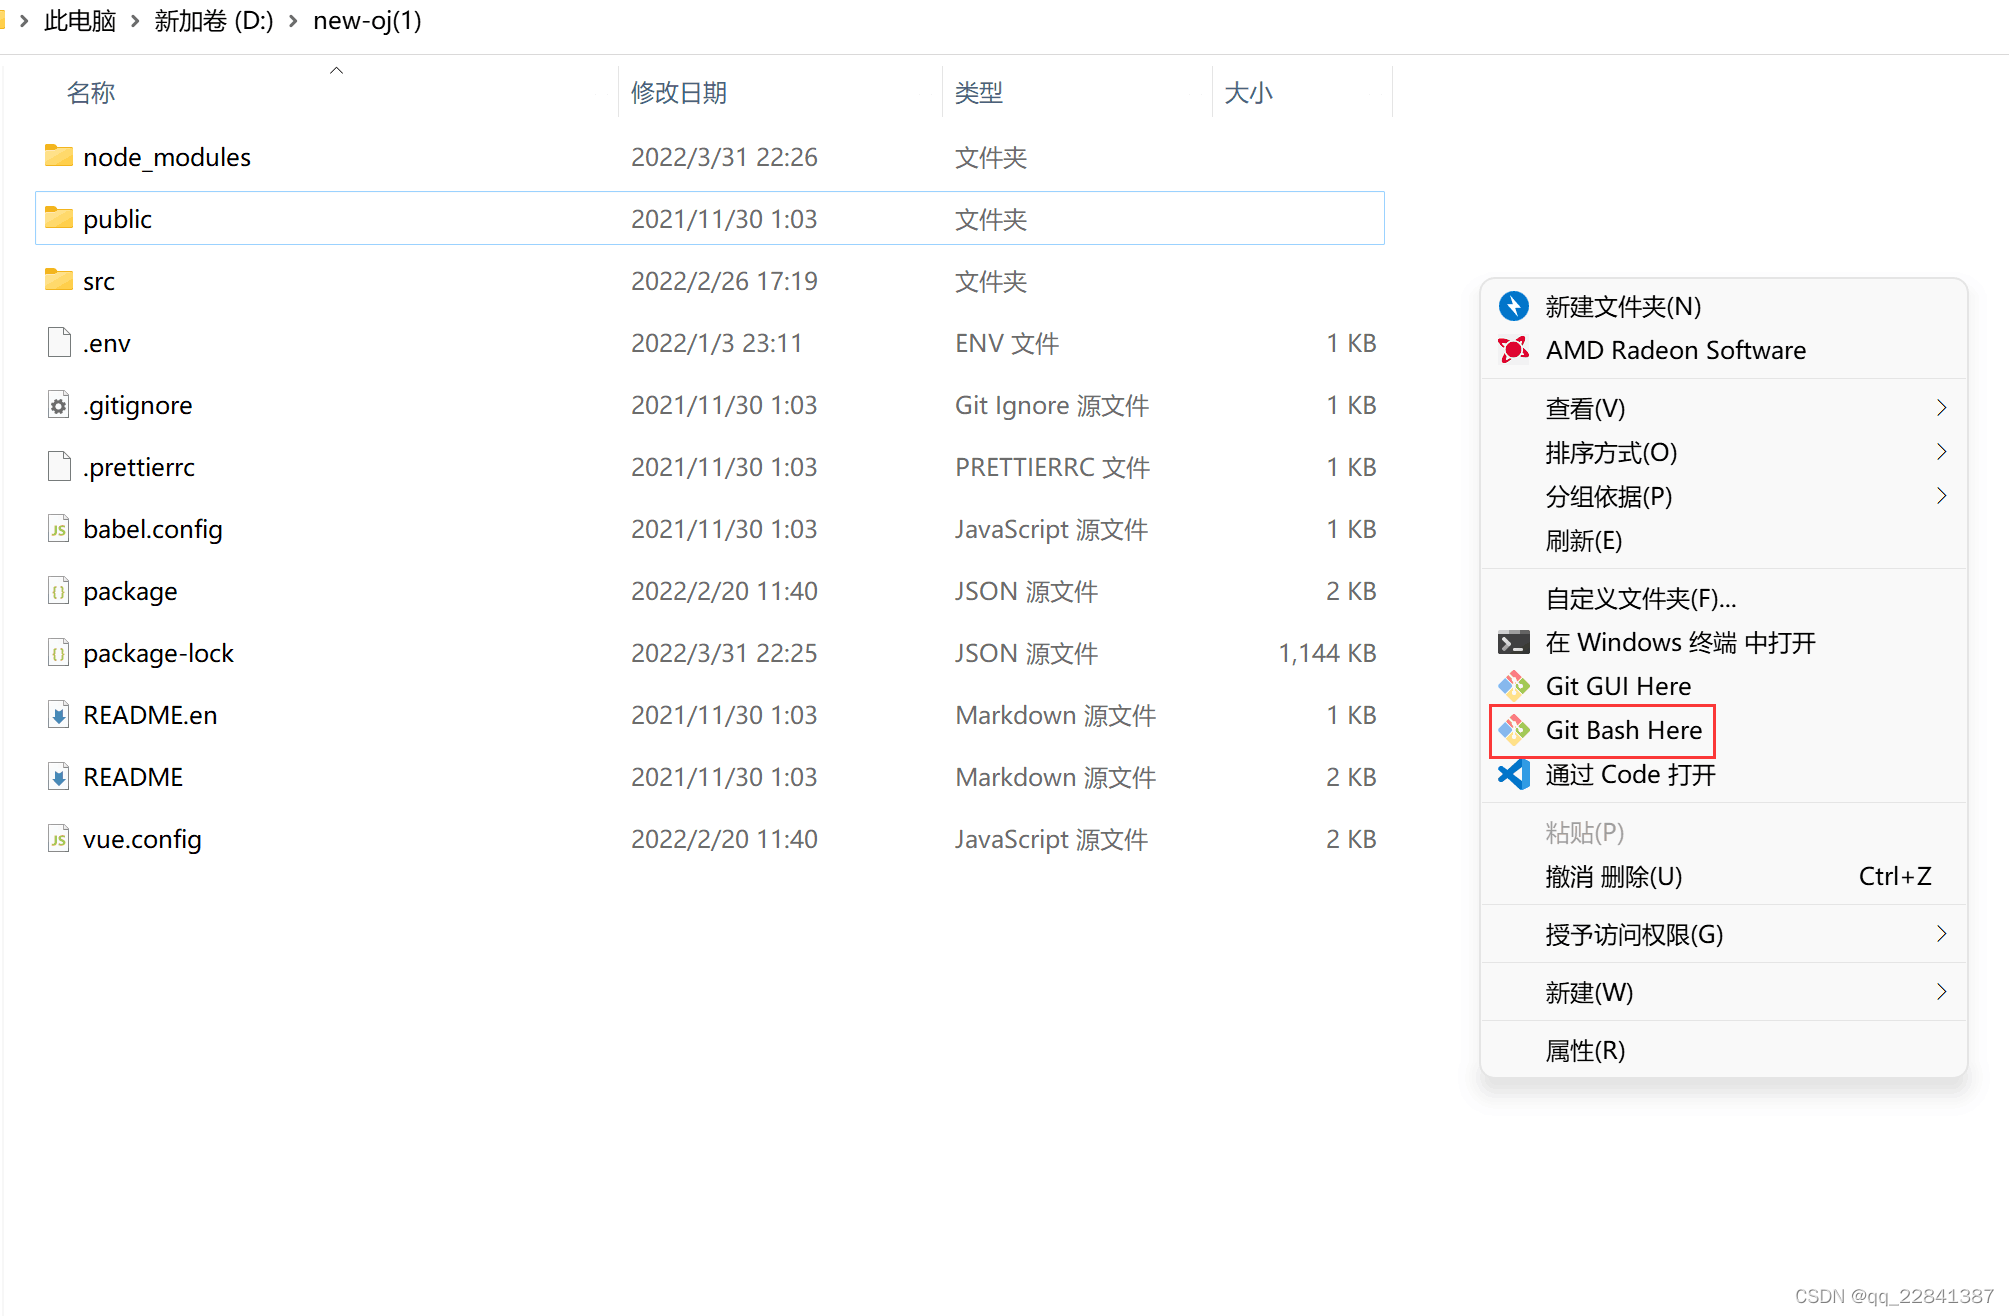Click the JavaScript icon beside vue.config

pyautogui.click(x=58, y=839)
